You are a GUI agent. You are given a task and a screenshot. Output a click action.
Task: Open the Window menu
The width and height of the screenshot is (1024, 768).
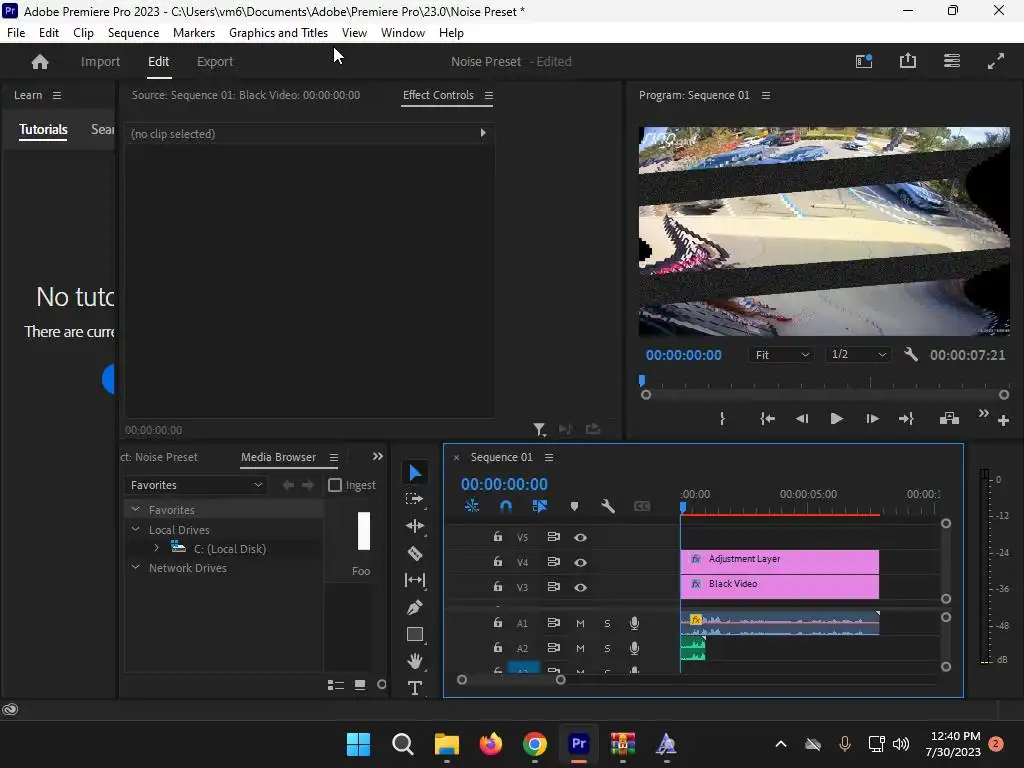click(403, 33)
